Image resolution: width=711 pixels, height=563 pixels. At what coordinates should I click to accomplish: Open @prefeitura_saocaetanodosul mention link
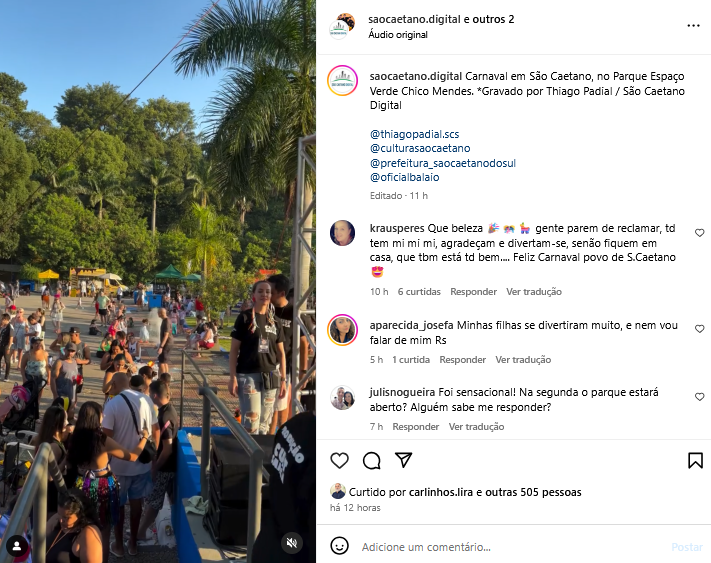443,163
